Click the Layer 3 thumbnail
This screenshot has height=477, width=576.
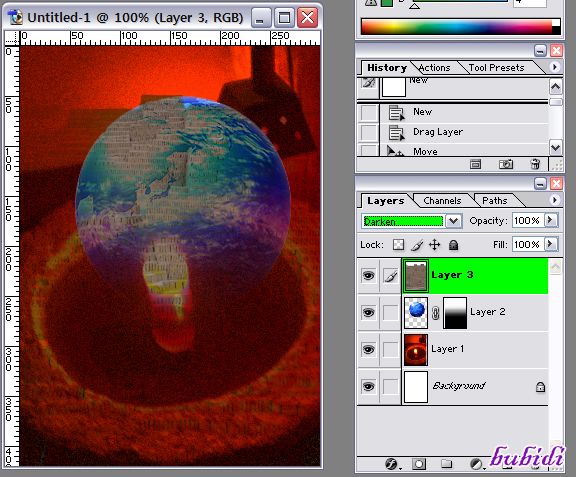[416, 276]
